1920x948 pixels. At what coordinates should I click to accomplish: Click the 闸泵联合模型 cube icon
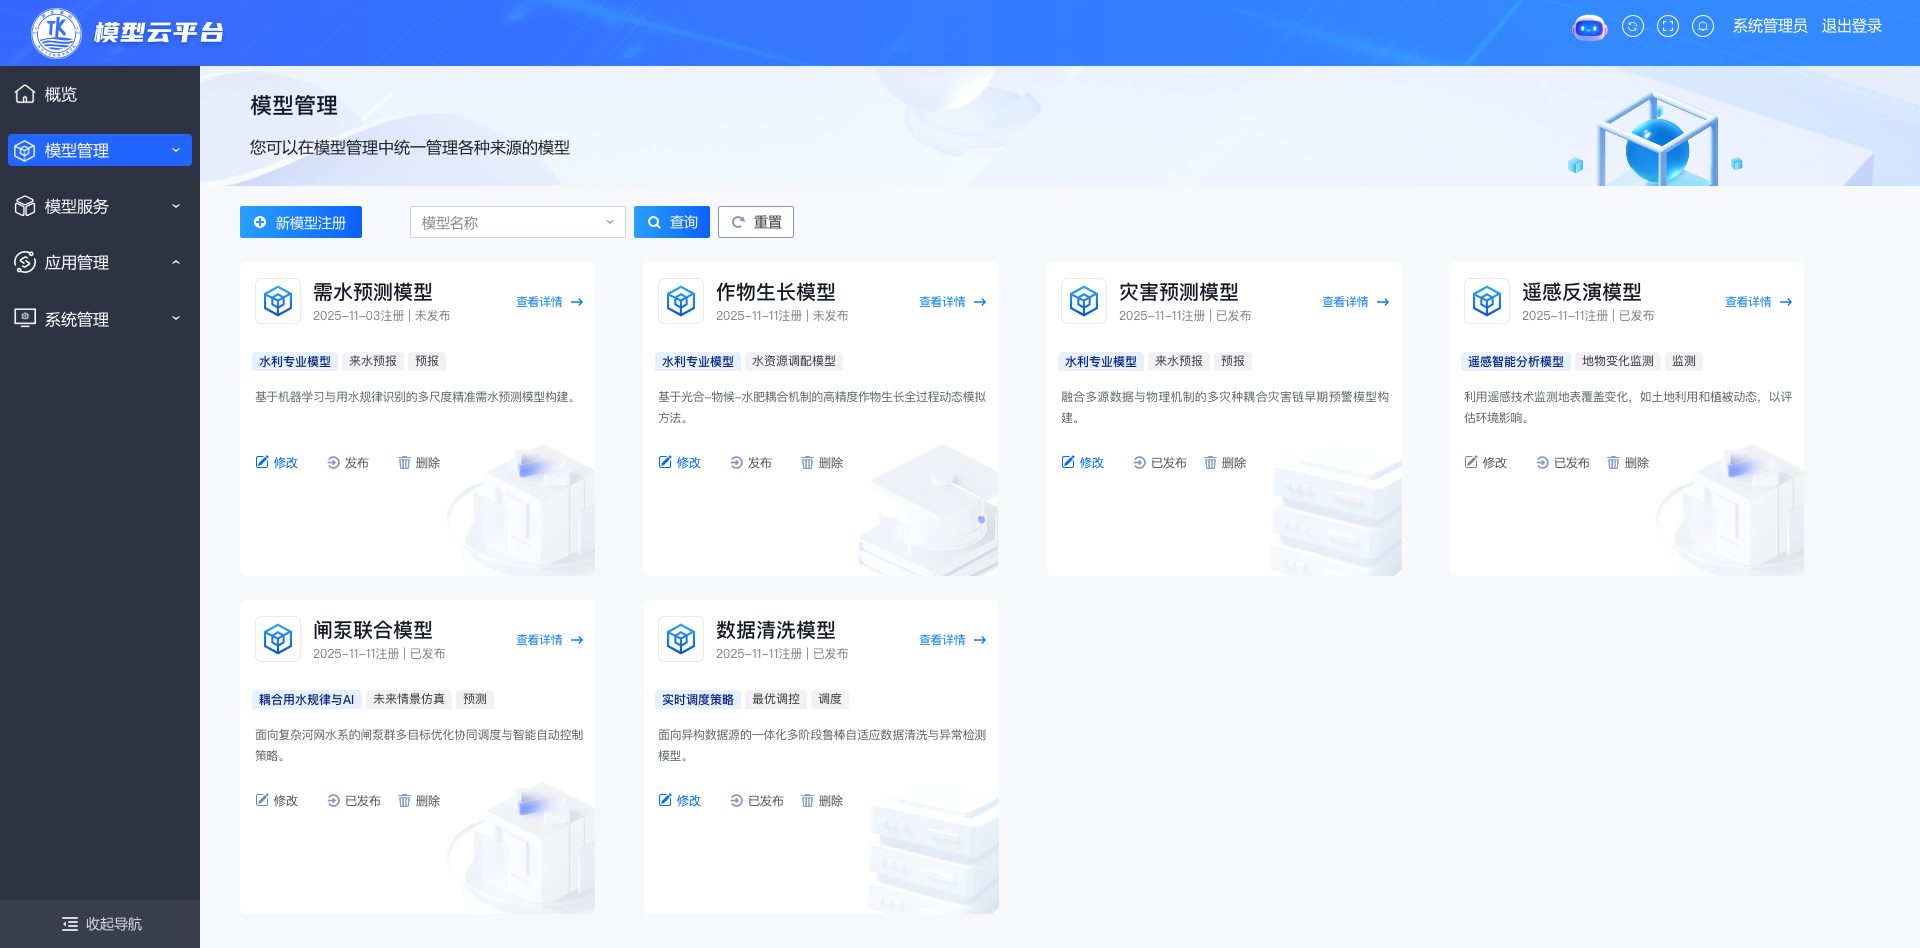[x=278, y=639]
